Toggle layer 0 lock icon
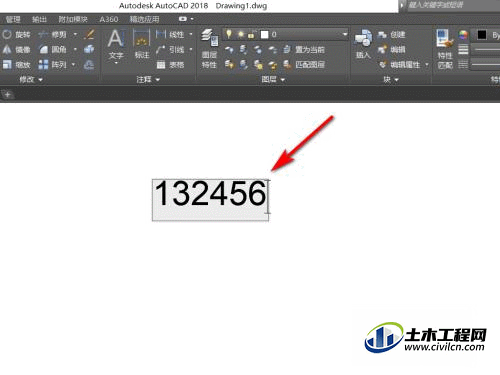The width and height of the screenshot is (500, 375). (252, 34)
